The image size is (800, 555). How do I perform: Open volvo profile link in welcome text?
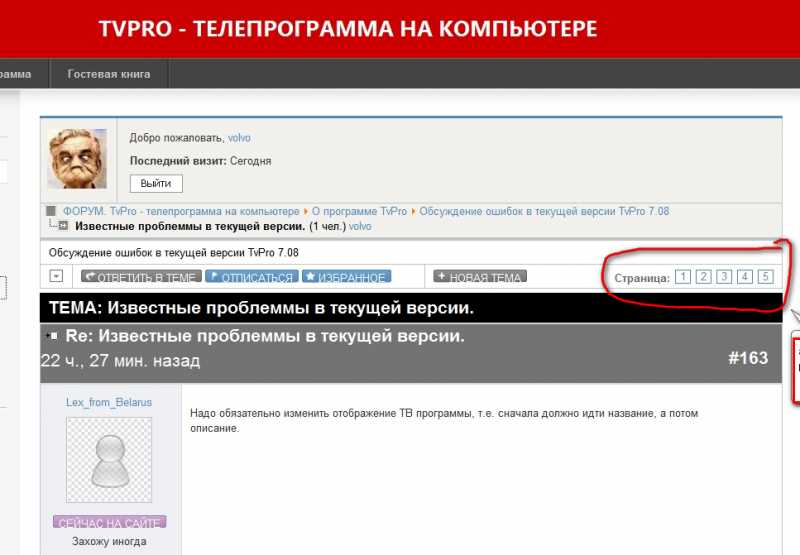click(x=239, y=138)
